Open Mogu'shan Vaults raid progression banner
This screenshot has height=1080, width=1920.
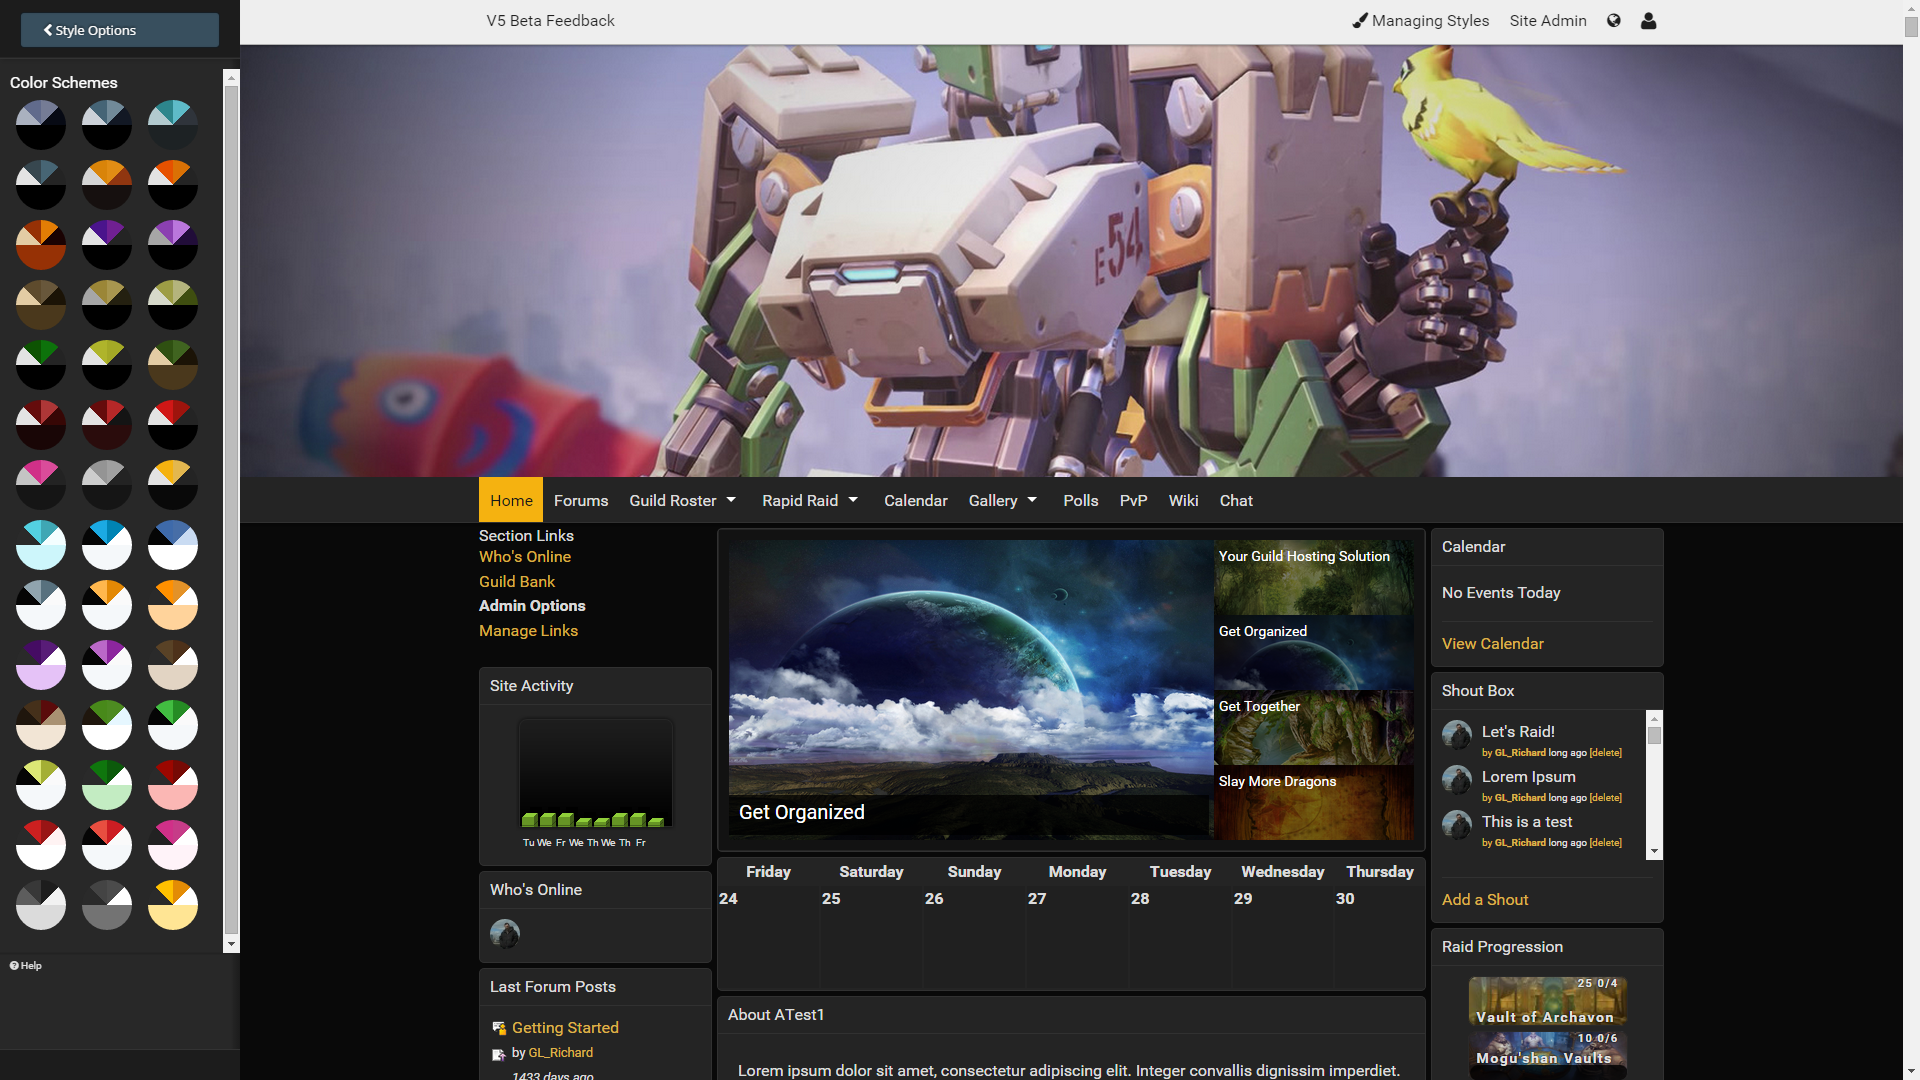pyautogui.click(x=1547, y=1055)
